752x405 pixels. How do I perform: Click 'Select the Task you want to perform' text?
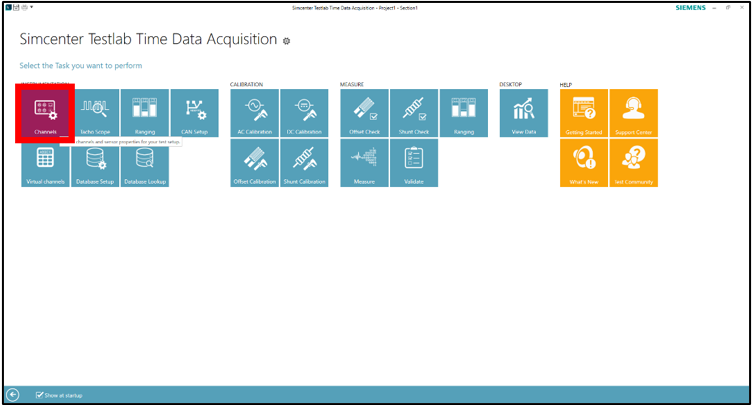81,66
